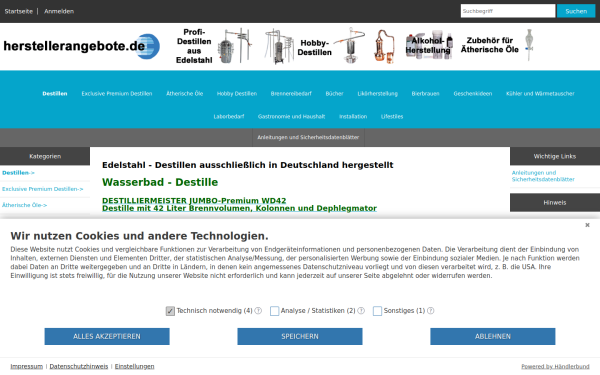
Task: Enable the Sonstiges cookie checkbox
Action: (377, 311)
